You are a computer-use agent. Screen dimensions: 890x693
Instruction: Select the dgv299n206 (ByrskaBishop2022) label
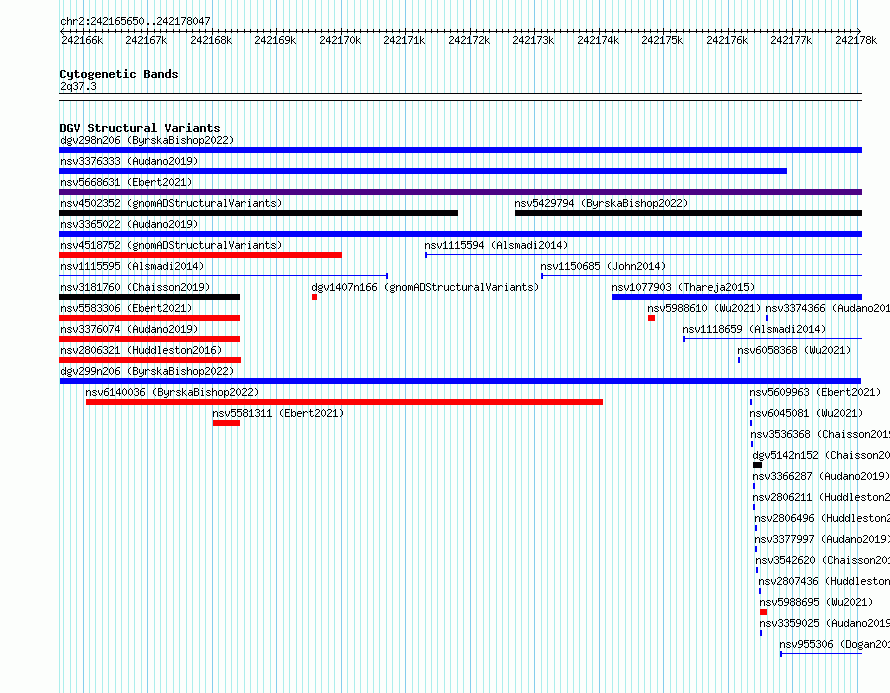pos(147,371)
